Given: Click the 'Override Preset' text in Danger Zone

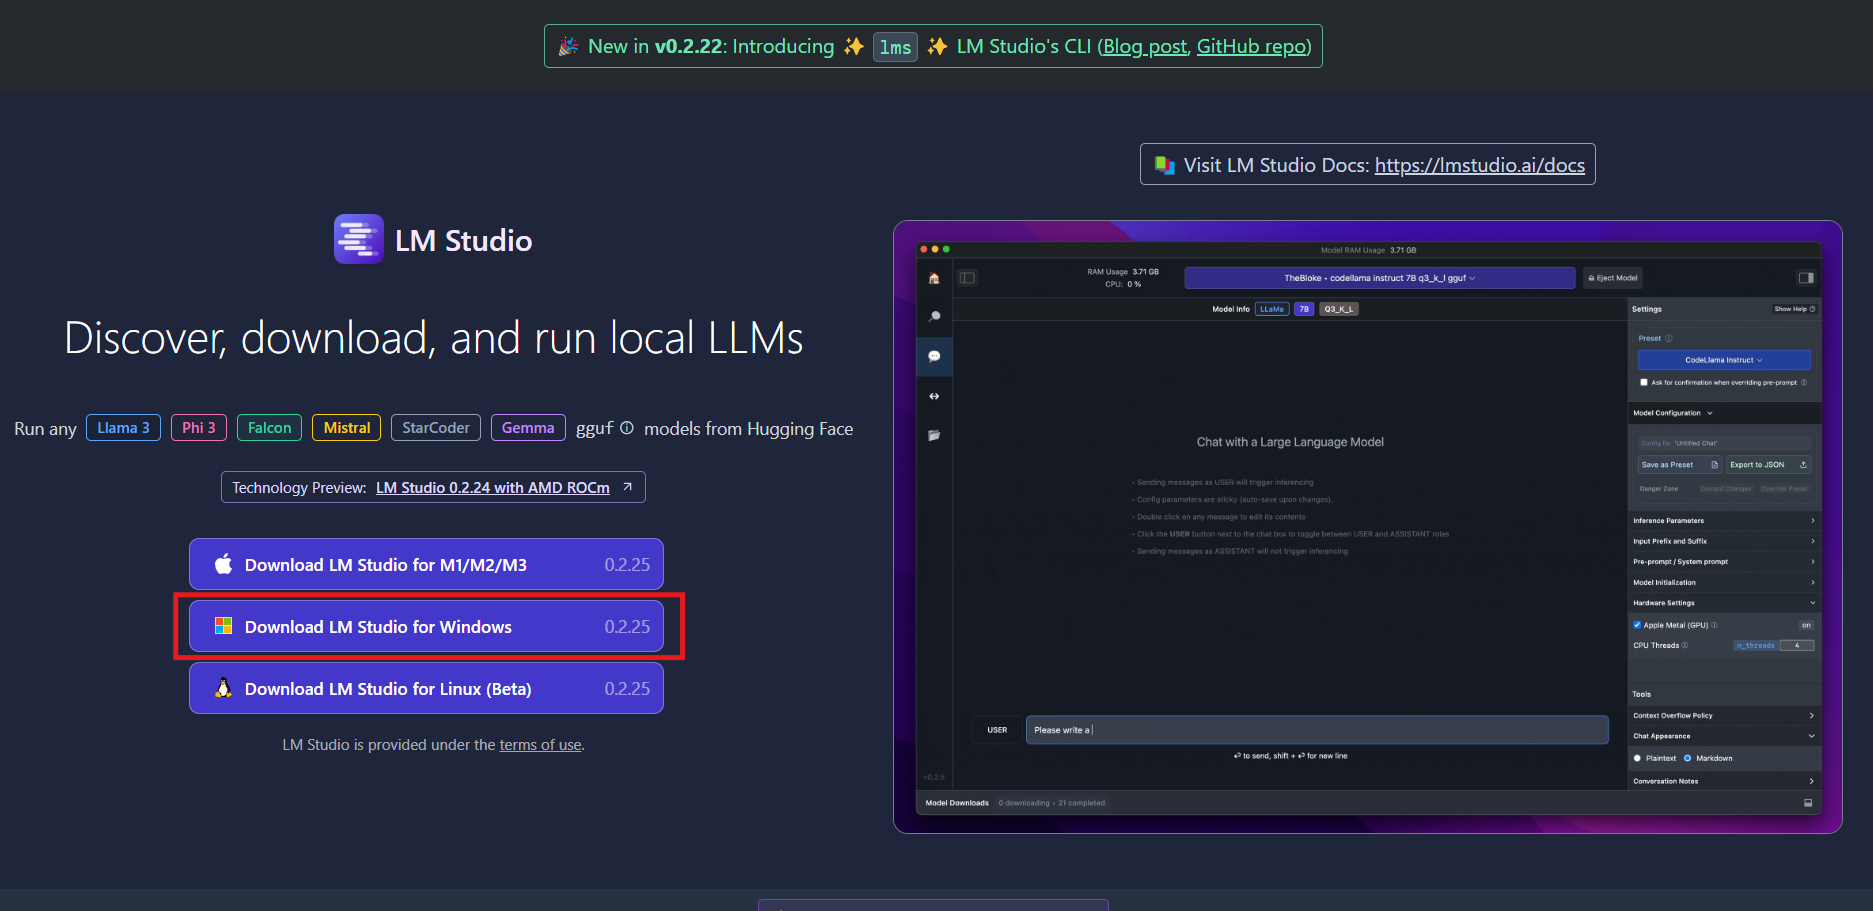Looking at the screenshot, I should coord(1784,489).
